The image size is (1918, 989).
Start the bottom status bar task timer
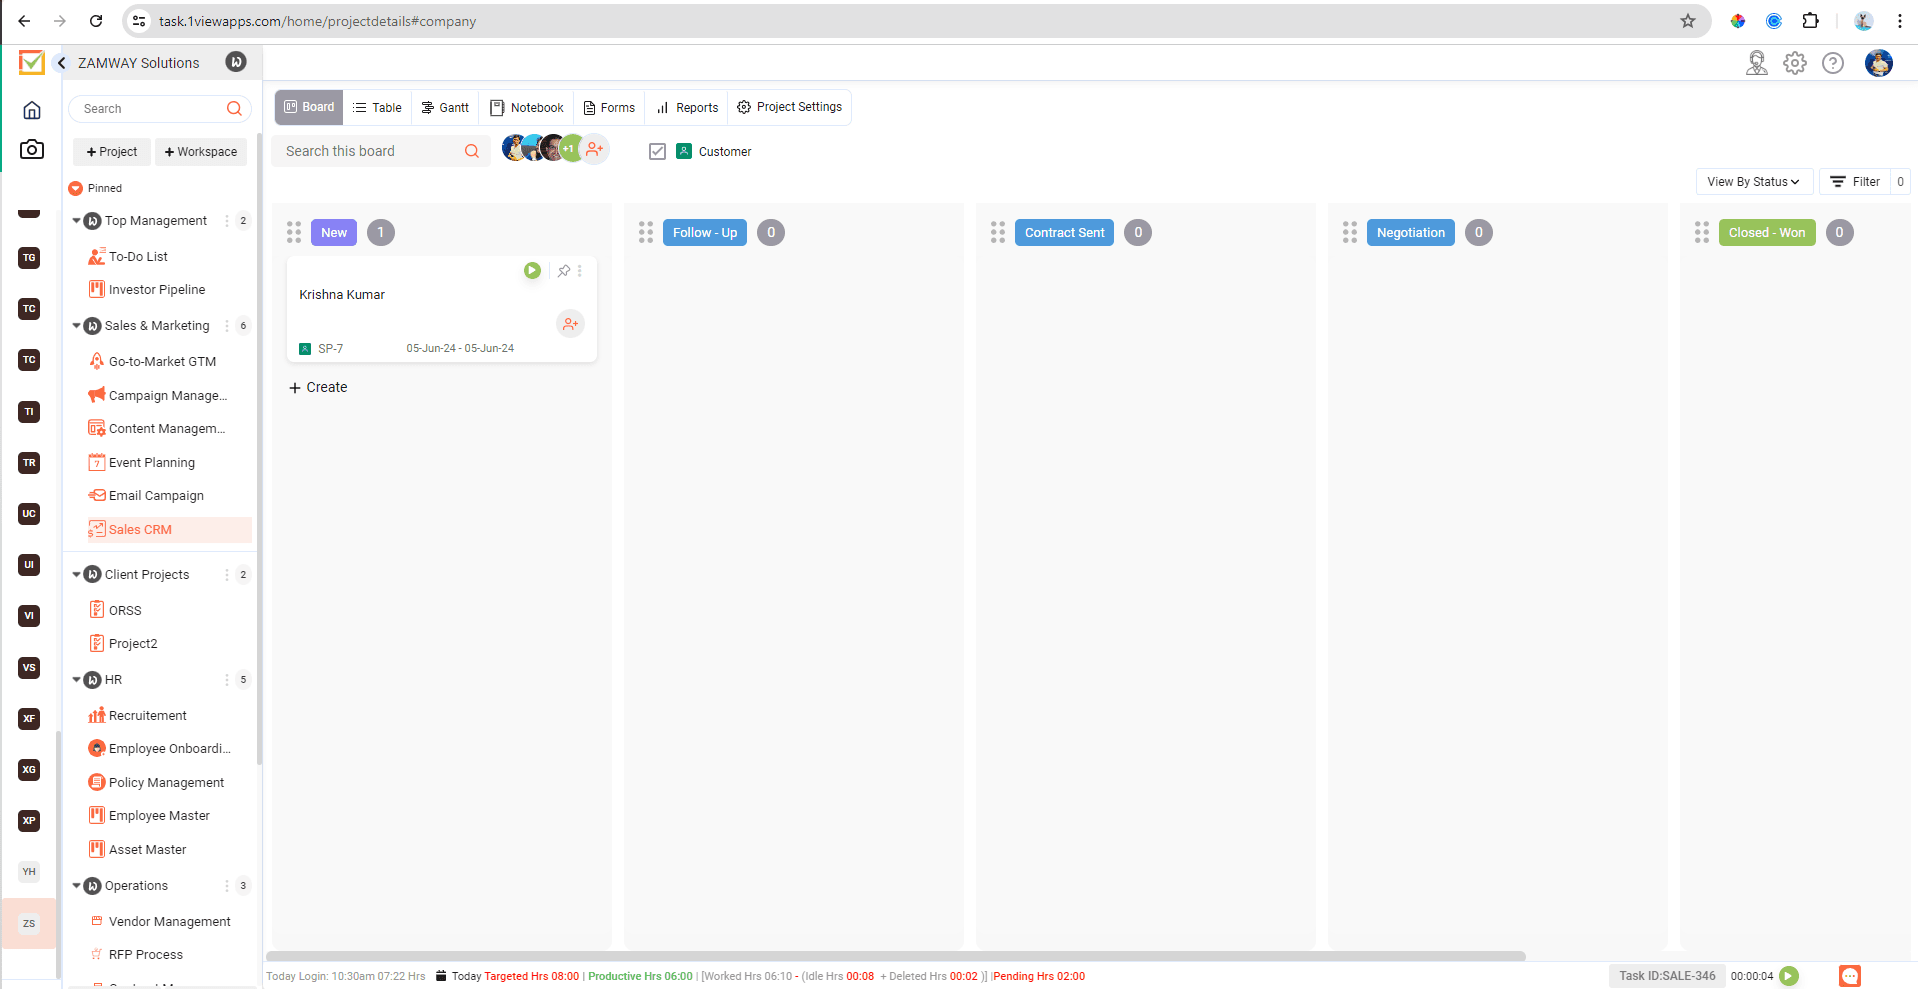(x=1789, y=976)
